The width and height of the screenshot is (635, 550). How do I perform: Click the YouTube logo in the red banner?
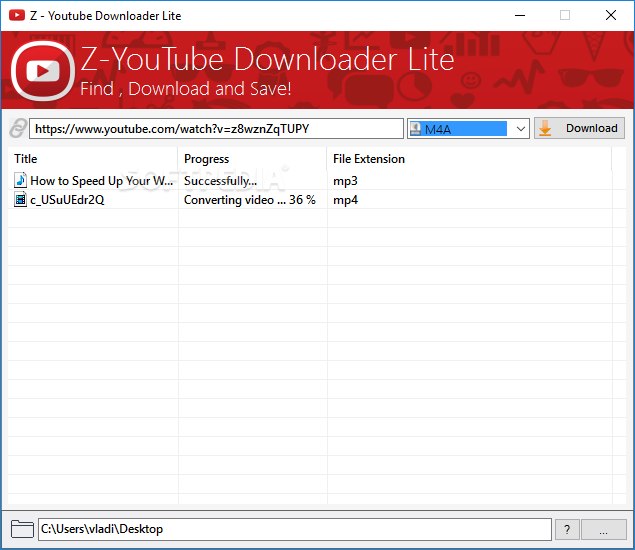click(x=43, y=71)
